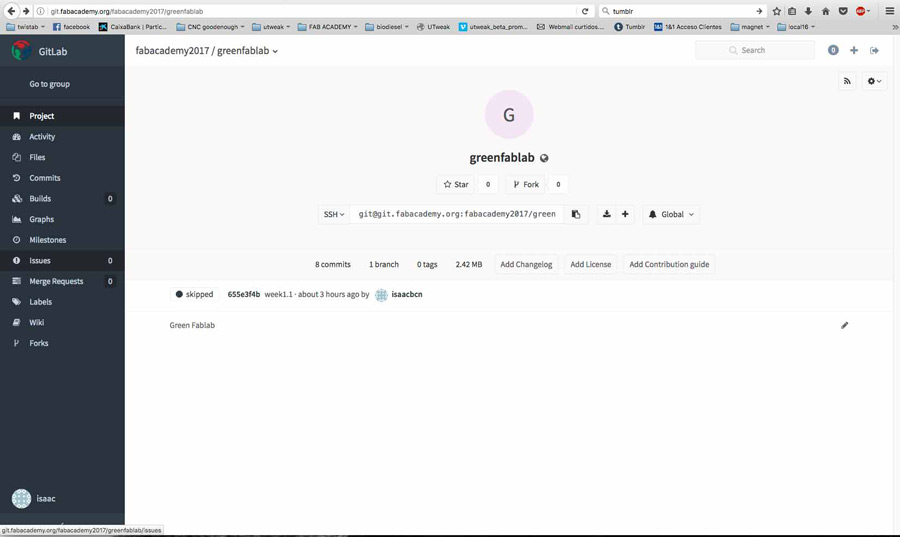Click the Add License button
The image size is (900, 537).
tap(590, 264)
